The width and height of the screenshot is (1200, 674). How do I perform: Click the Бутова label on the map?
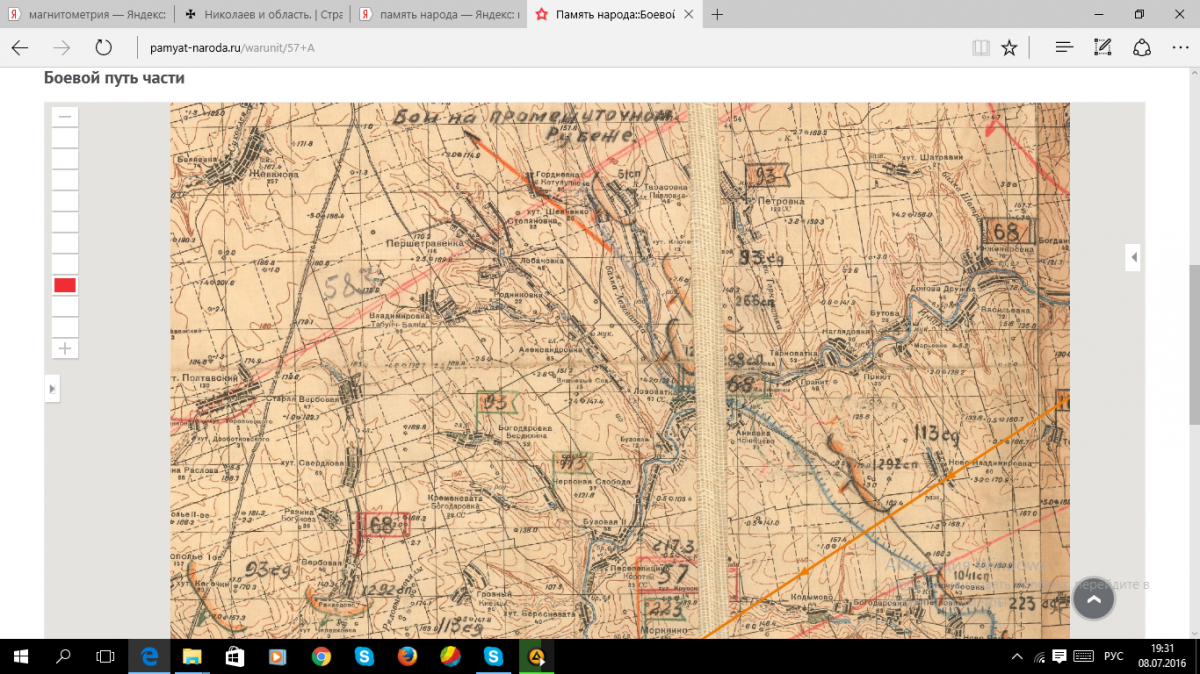pyautogui.click(x=887, y=313)
